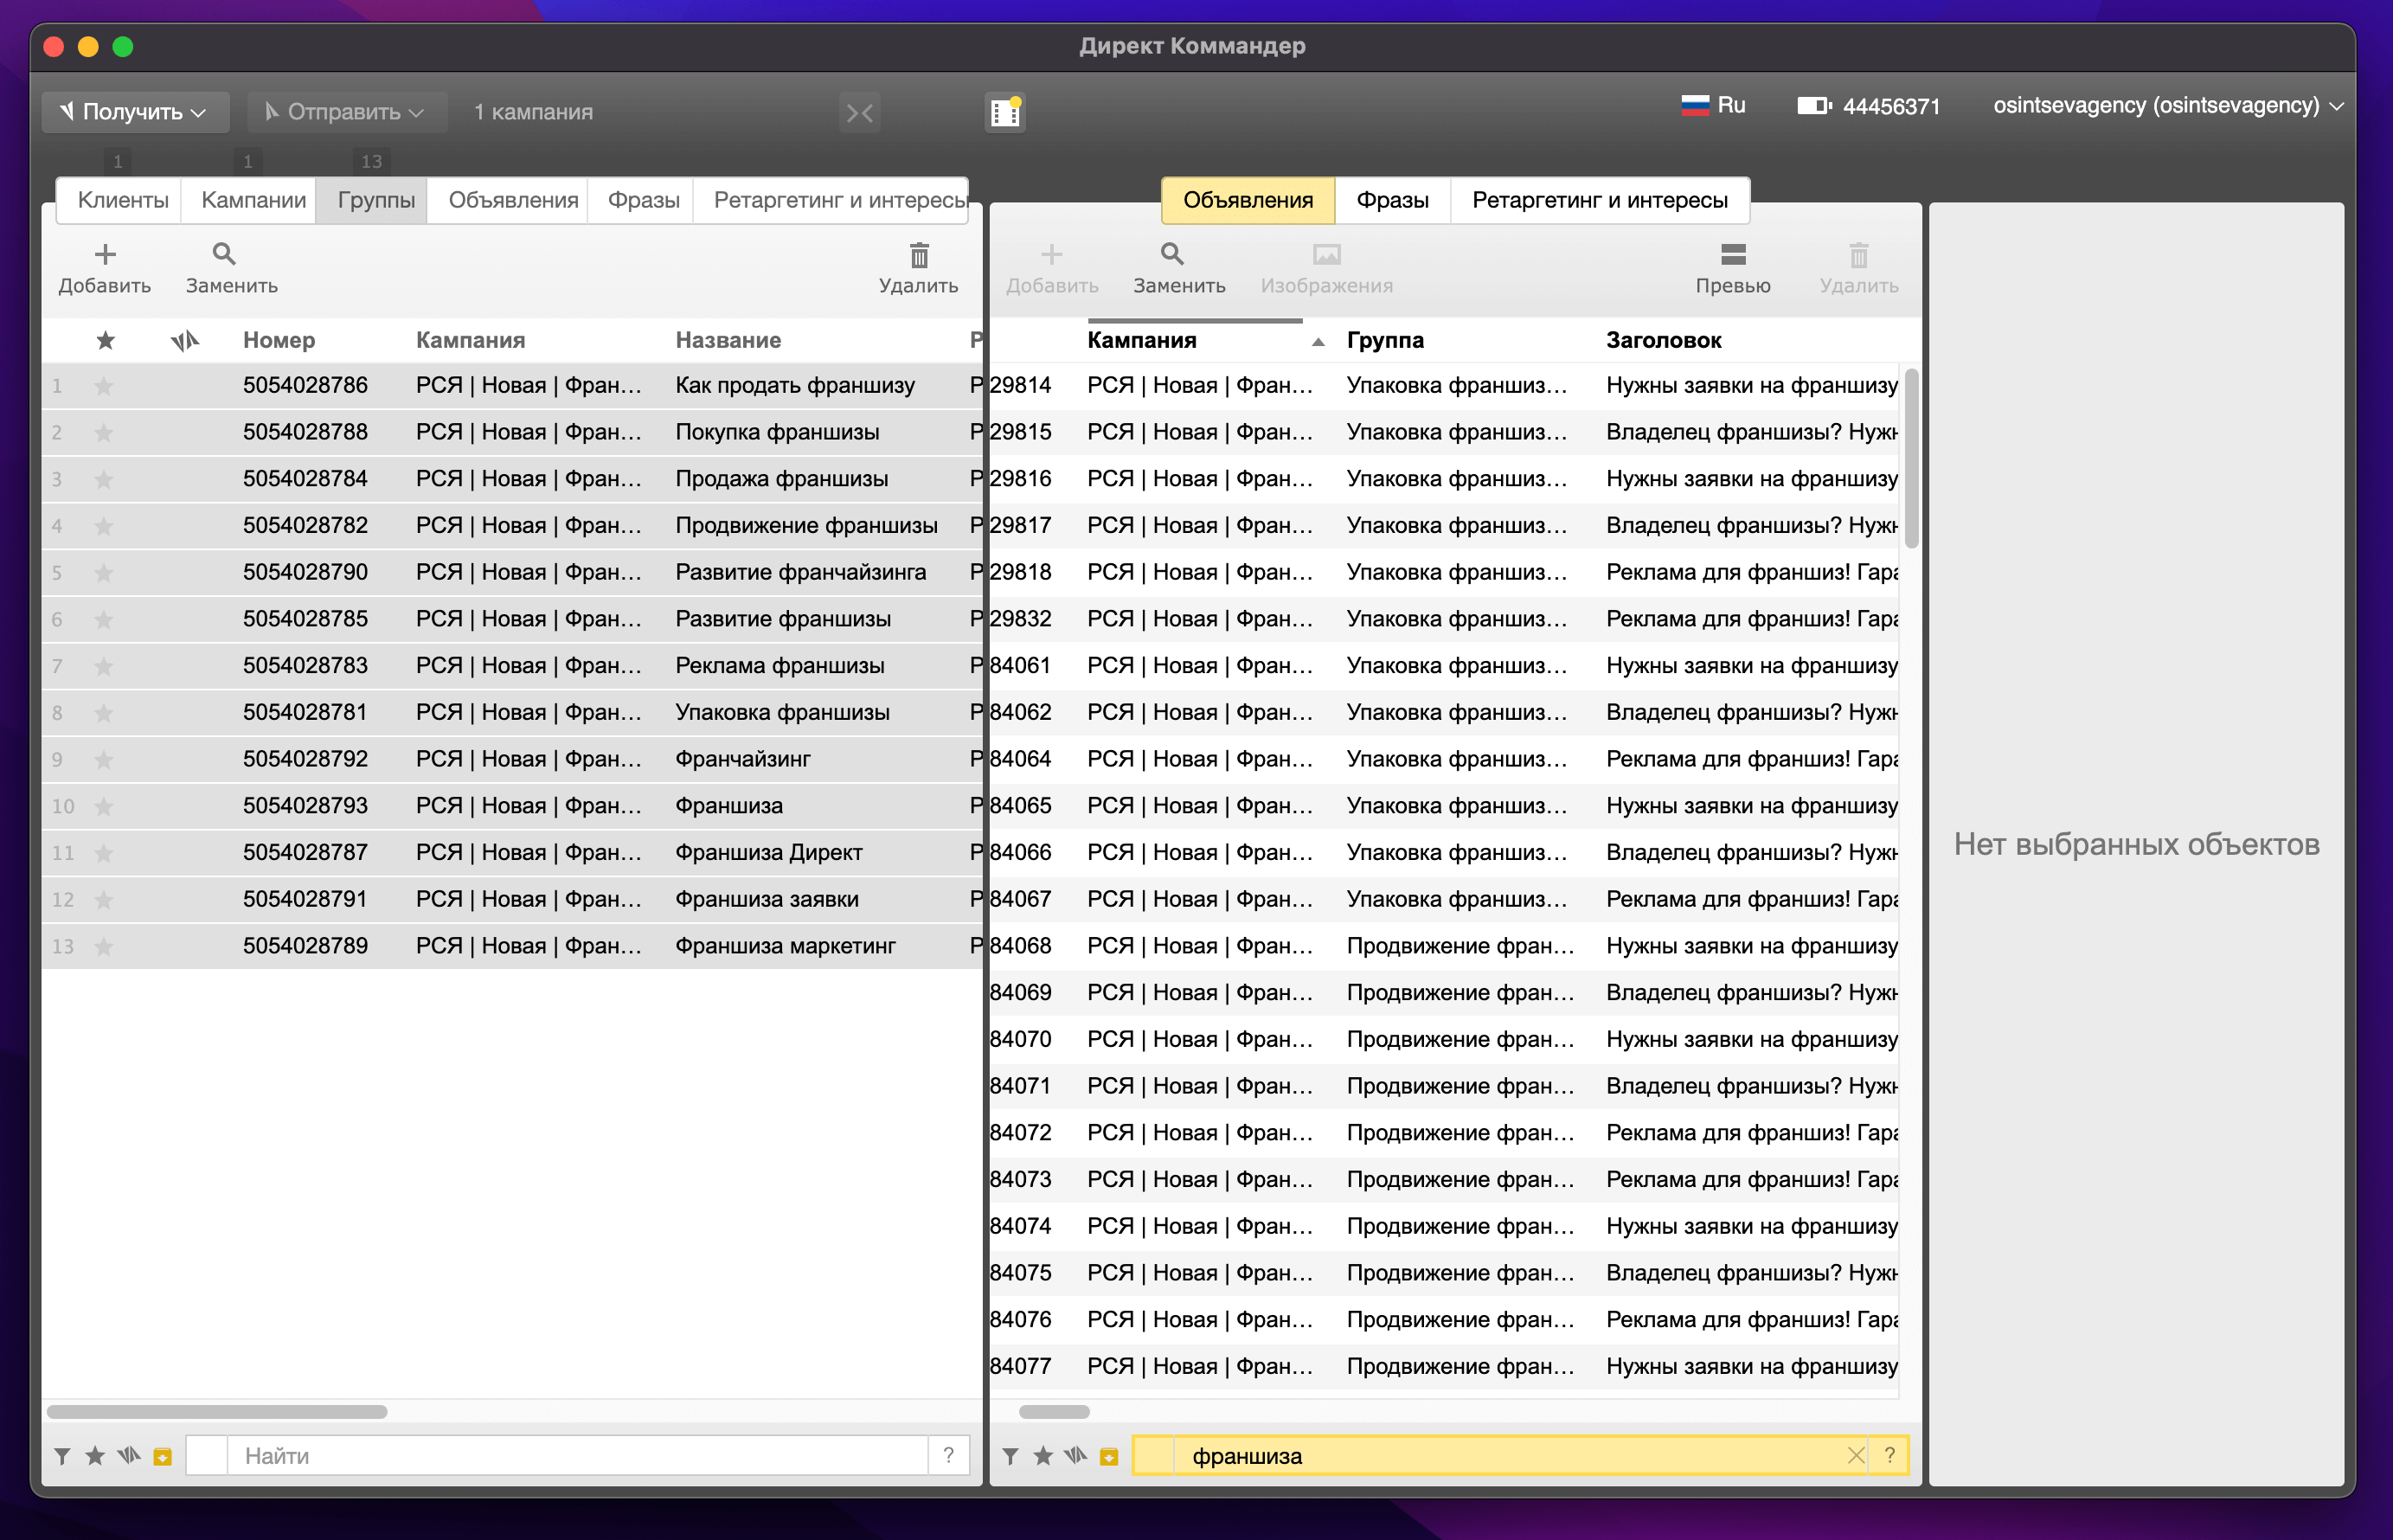Click the star filter icon in announcements bar
The image size is (2393, 1540).
point(1042,1454)
